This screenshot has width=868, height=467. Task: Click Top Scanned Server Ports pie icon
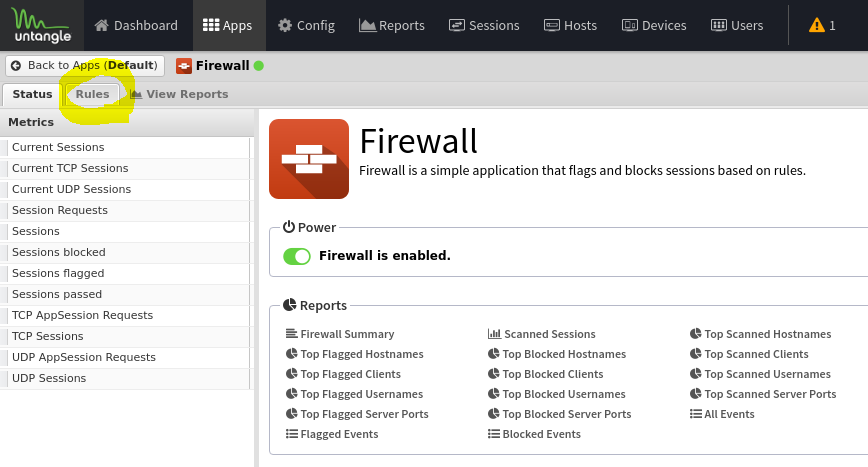click(x=695, y=393)
